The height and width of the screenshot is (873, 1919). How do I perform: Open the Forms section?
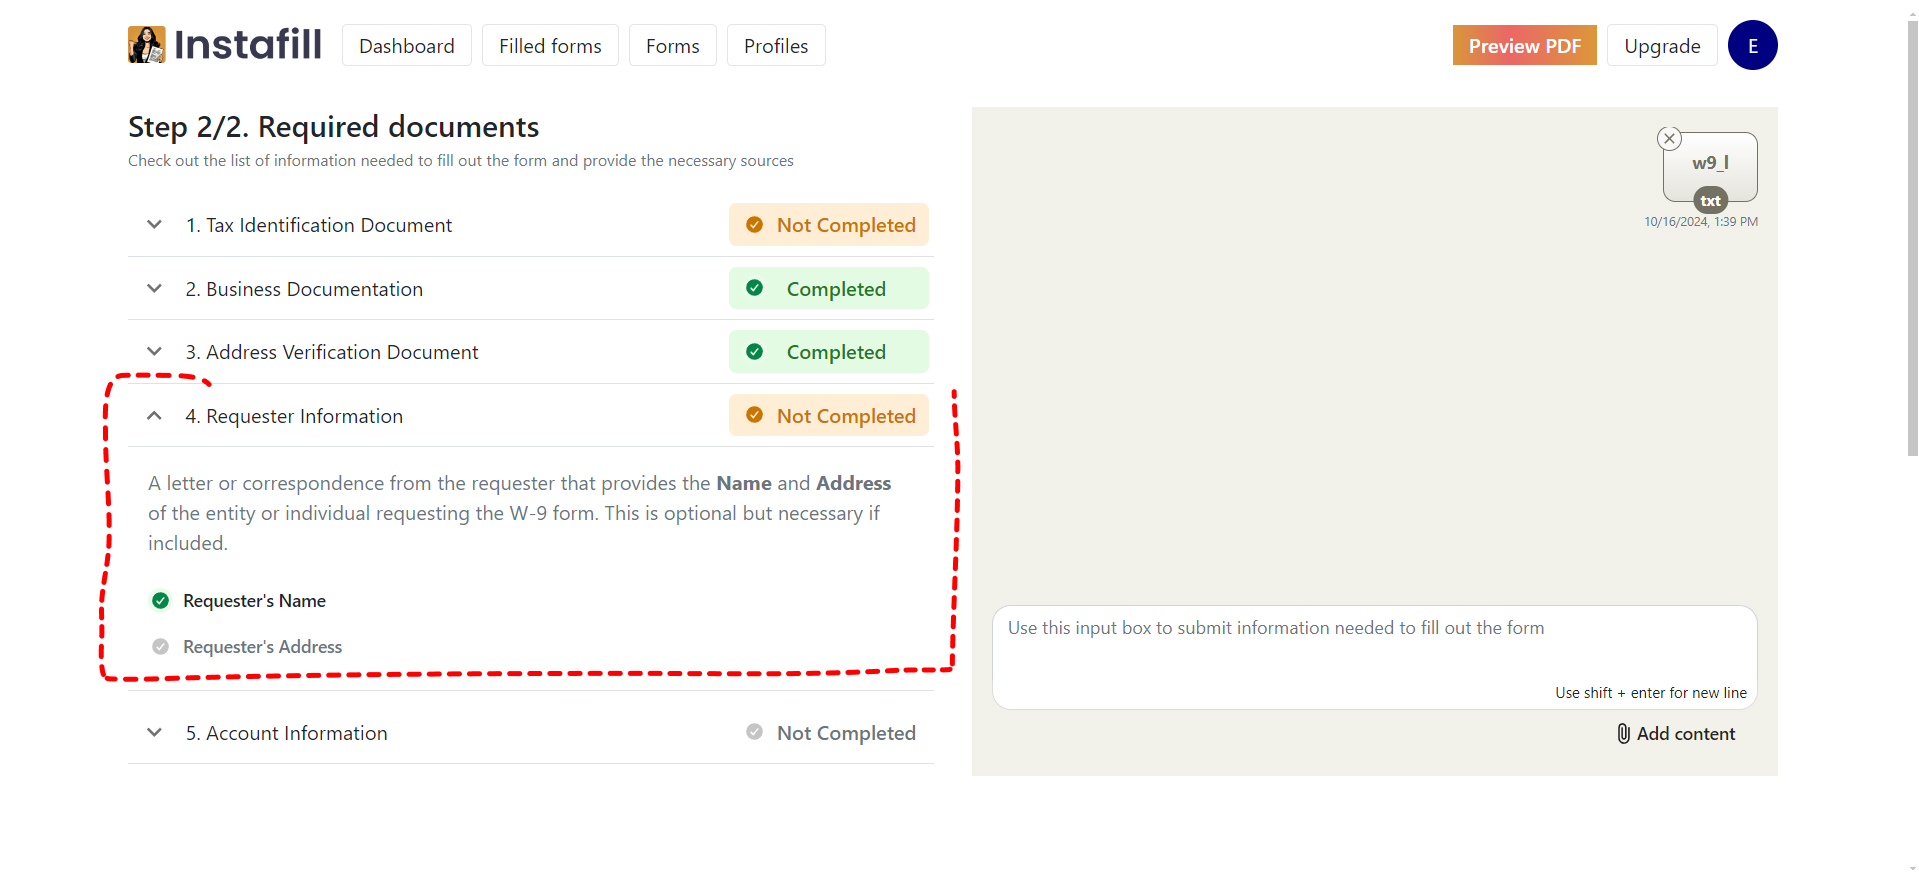[673, 46]
